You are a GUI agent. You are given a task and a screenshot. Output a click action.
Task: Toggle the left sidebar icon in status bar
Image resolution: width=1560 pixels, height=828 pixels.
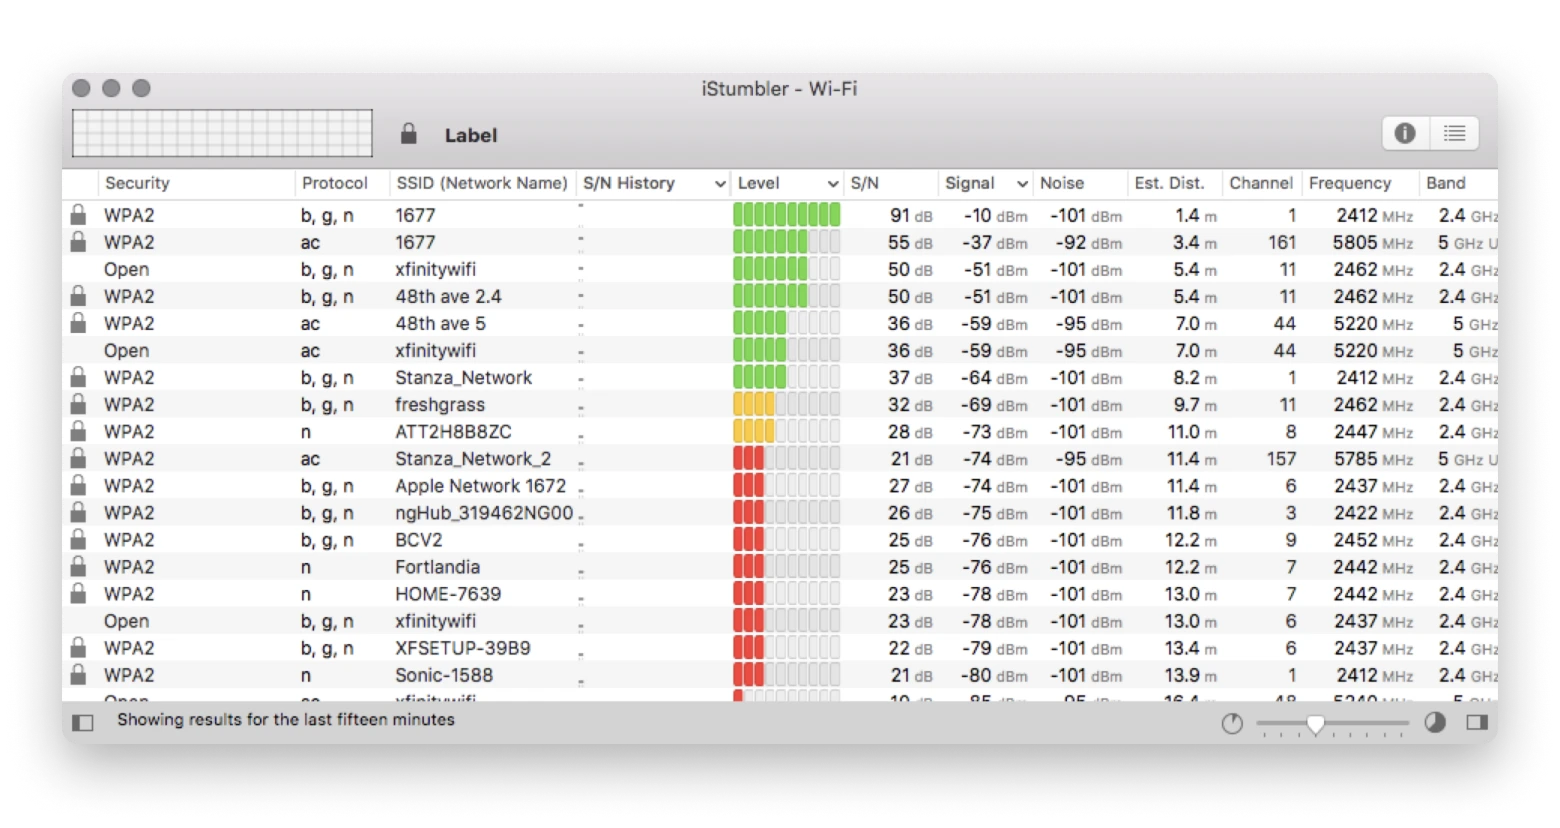point(83,722)
